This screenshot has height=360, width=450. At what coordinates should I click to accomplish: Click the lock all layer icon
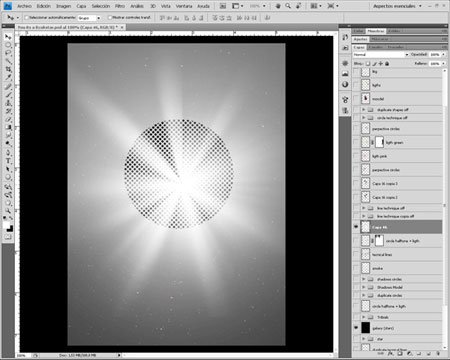(387, 63)
